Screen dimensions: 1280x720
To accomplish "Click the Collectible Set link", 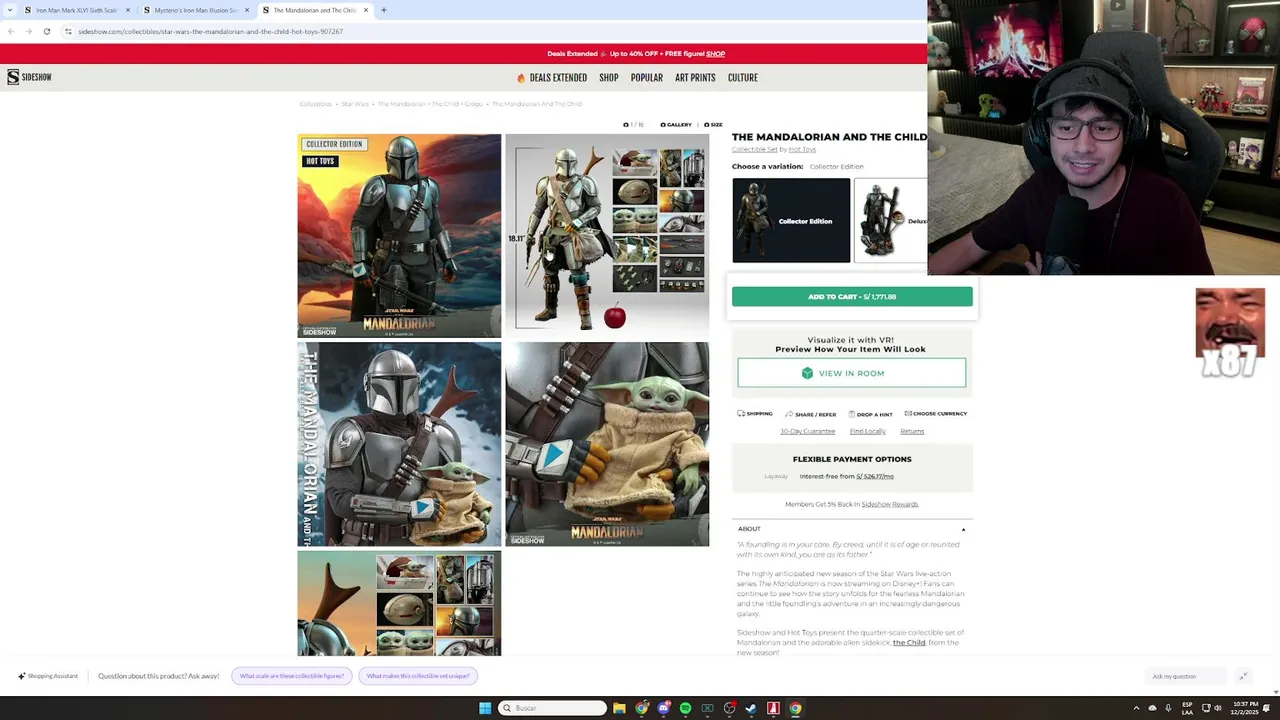I will (x=754, y=150).
